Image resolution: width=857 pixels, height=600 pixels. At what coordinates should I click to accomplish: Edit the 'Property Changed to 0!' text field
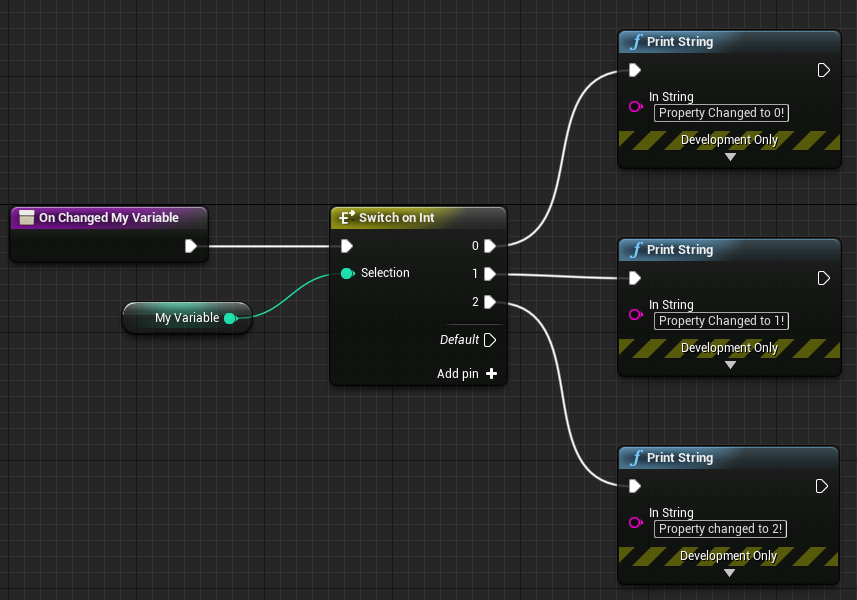[721, 113]
